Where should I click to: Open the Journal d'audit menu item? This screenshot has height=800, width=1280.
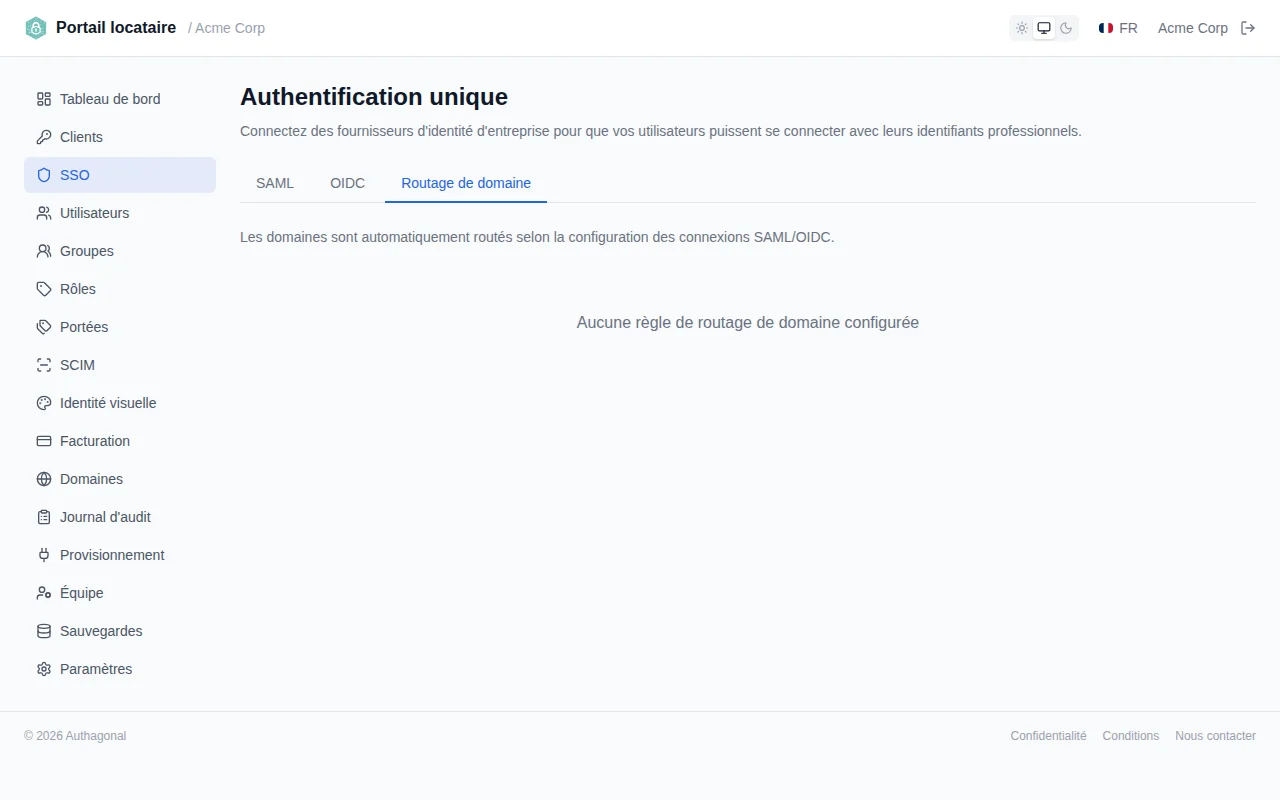tap(120, 517)
